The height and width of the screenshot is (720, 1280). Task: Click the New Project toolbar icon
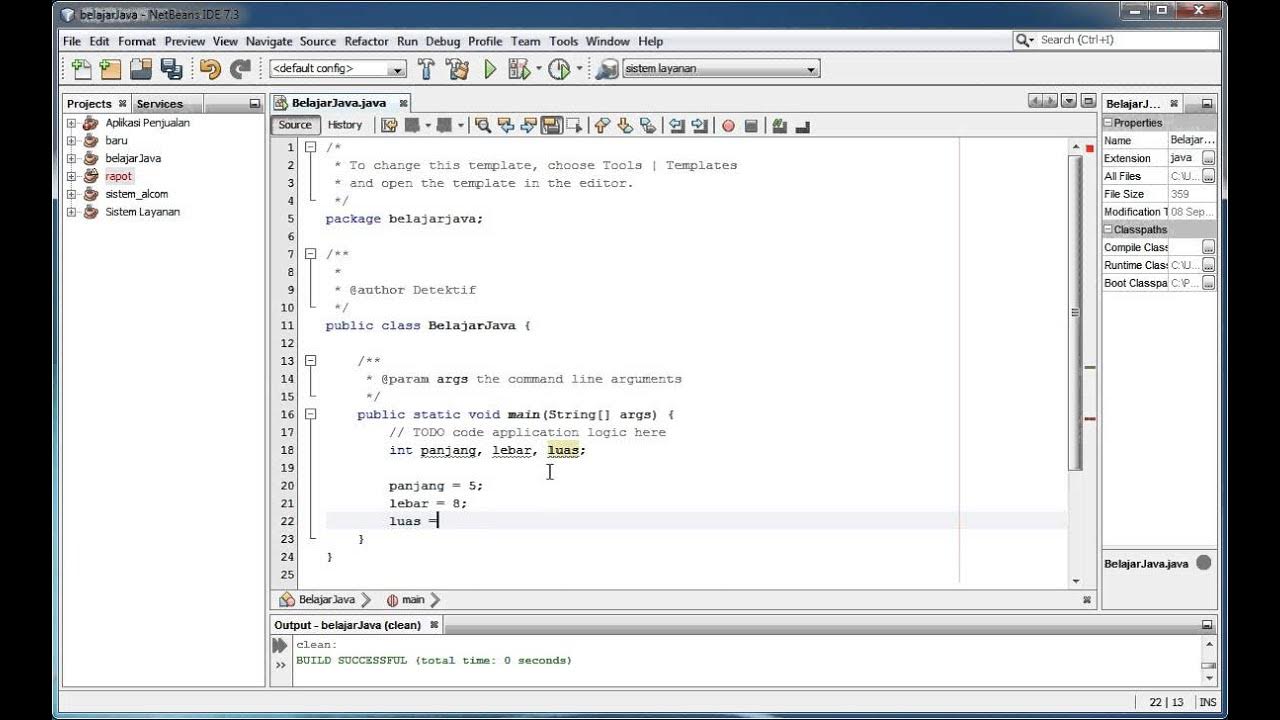coord(110,69)
